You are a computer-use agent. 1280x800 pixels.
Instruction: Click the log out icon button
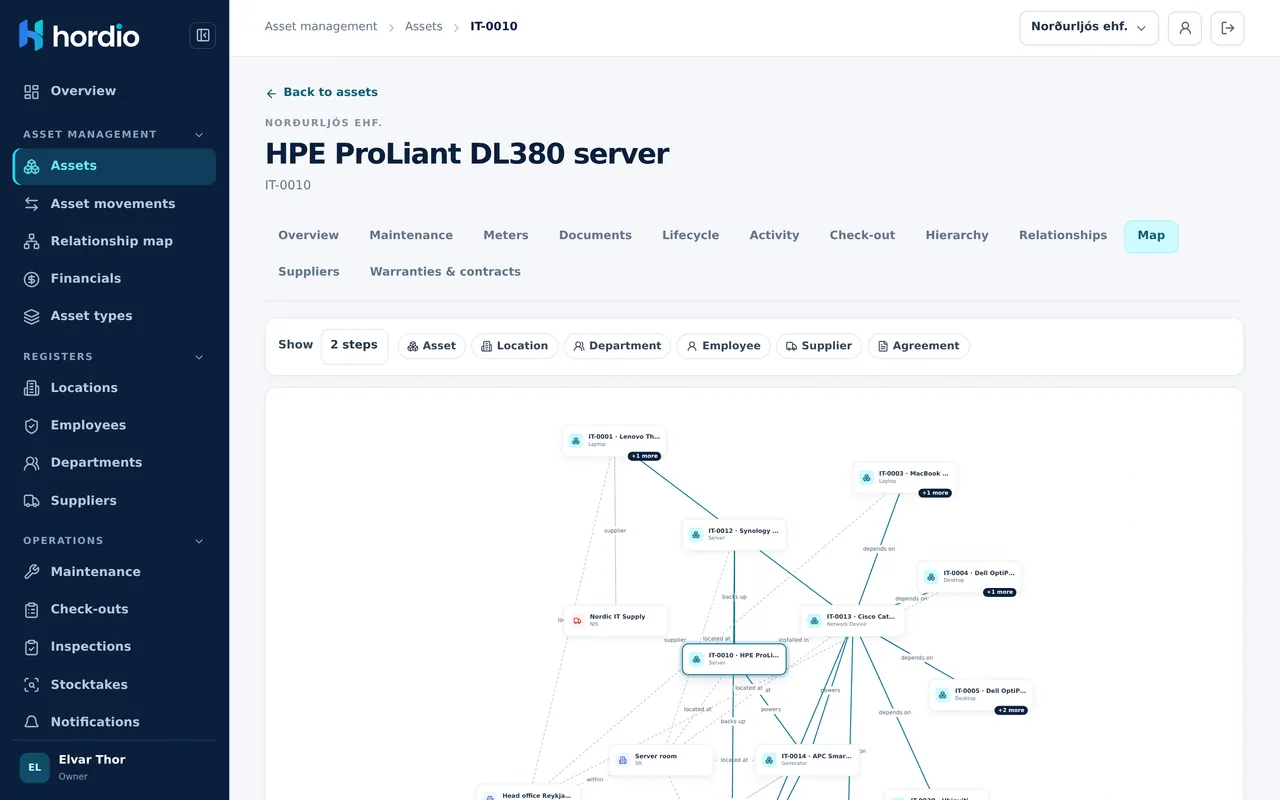1228,28
